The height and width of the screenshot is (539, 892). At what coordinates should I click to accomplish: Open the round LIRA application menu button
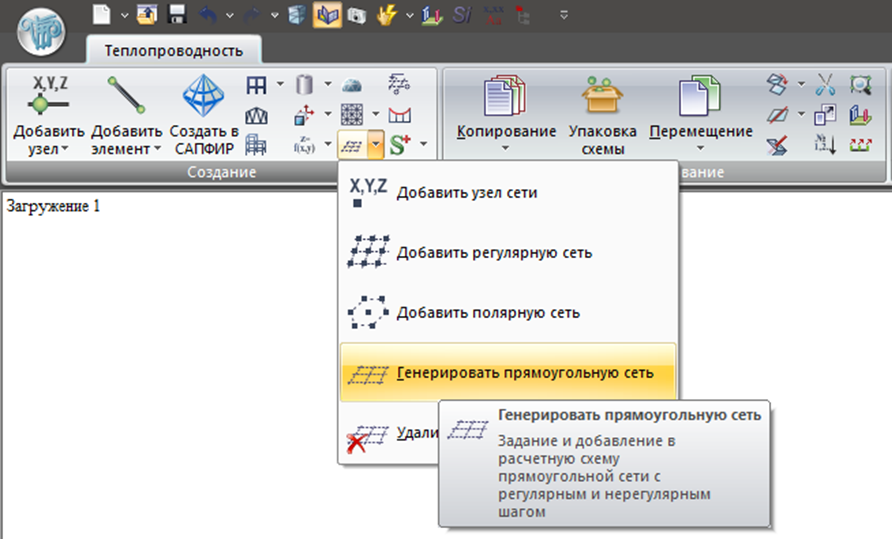point(40,32)
